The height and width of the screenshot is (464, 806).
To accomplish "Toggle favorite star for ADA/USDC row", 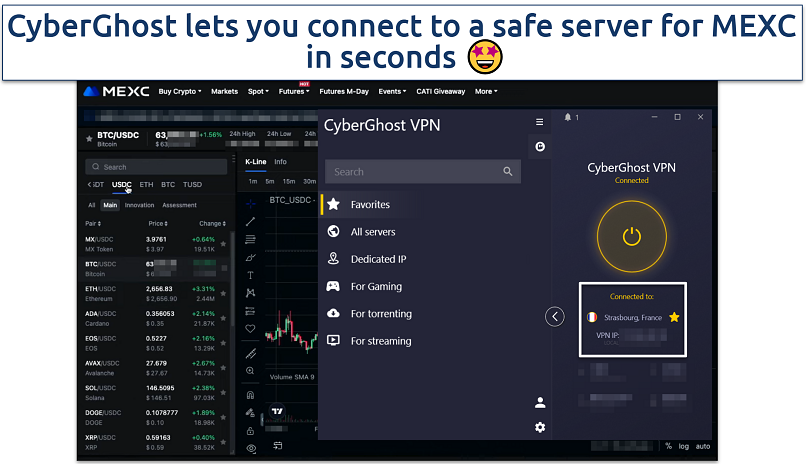I will point(223,318).
